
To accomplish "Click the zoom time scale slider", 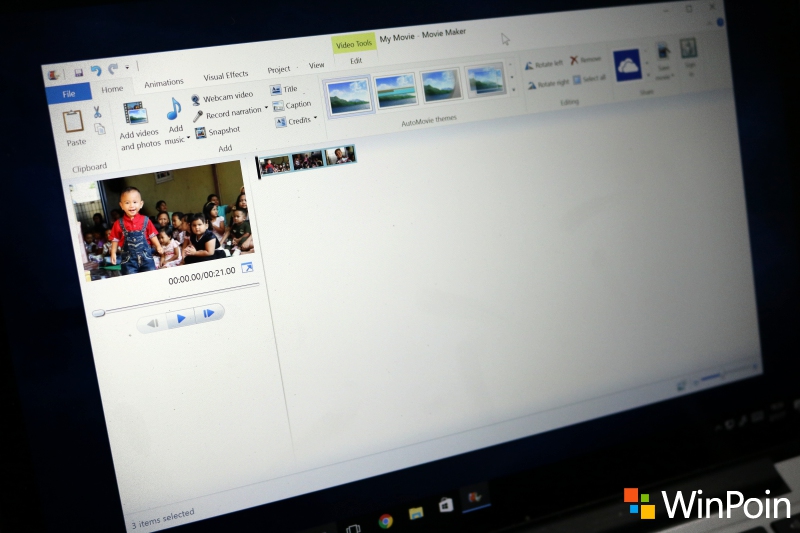I will 722,376.
